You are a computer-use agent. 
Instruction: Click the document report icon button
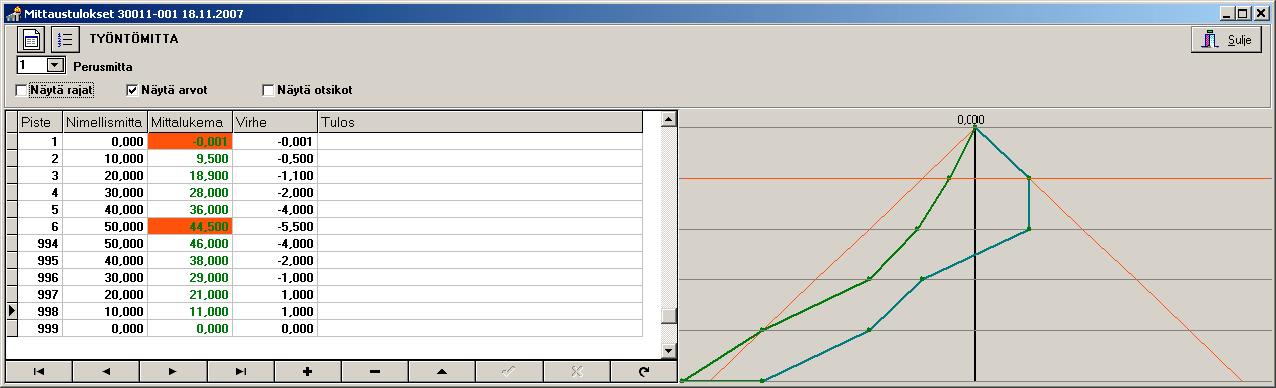31,40
